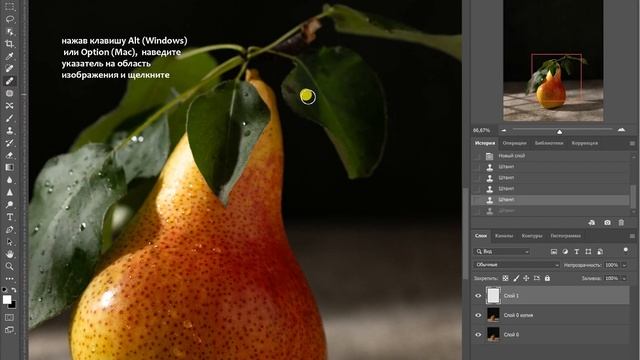Viewport: 640px width, 360px height.
Task: Select the Zoom magnifier tool
Action: click(x=9, y=267)
